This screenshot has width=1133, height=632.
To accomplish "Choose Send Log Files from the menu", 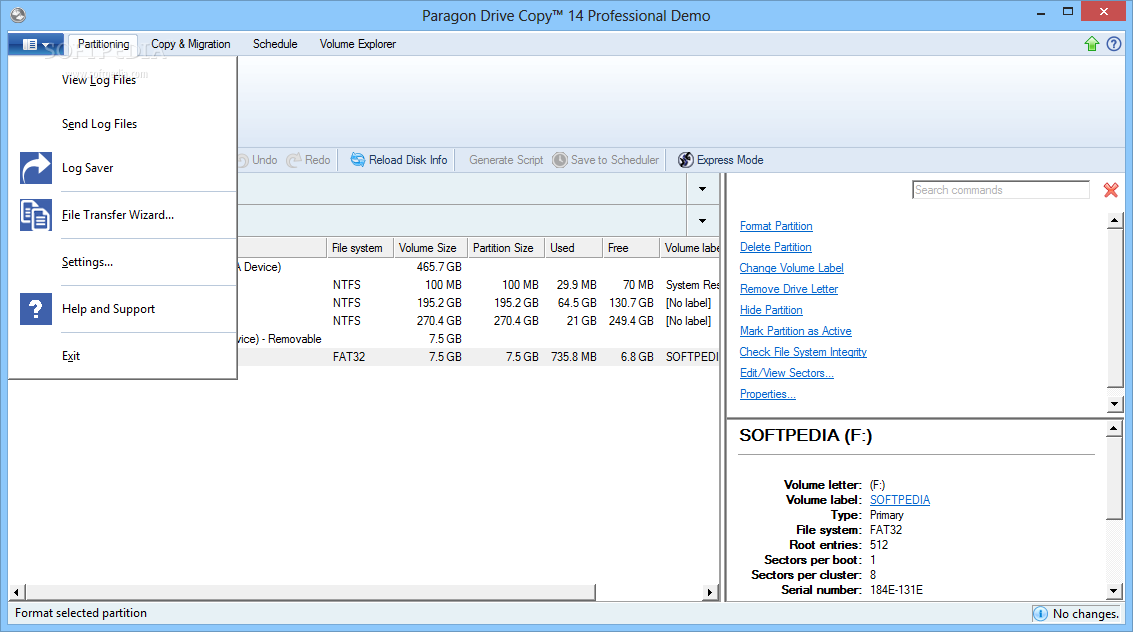I will 100,124.
